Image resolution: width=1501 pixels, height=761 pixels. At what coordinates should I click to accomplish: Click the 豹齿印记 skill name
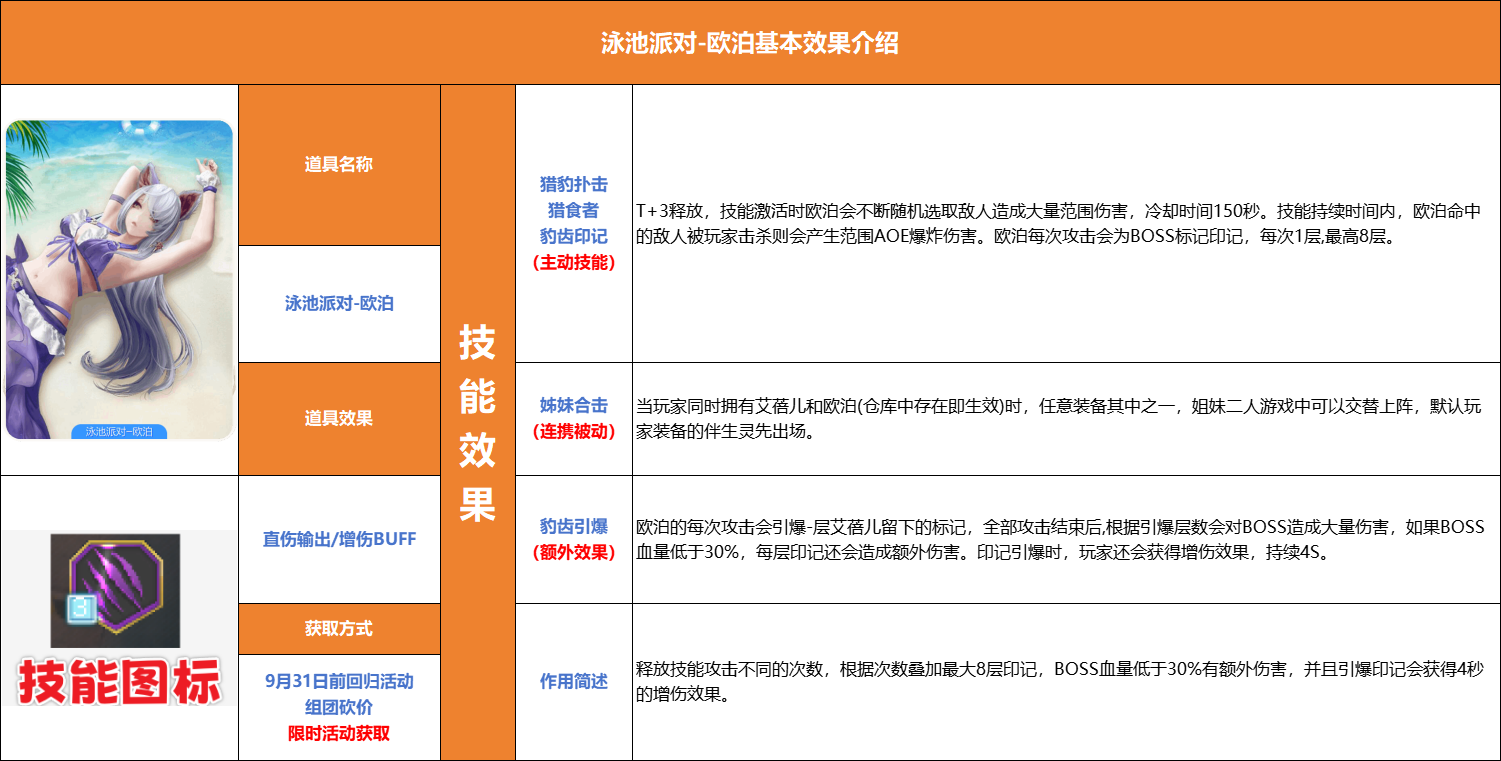(x=574, y=237)
